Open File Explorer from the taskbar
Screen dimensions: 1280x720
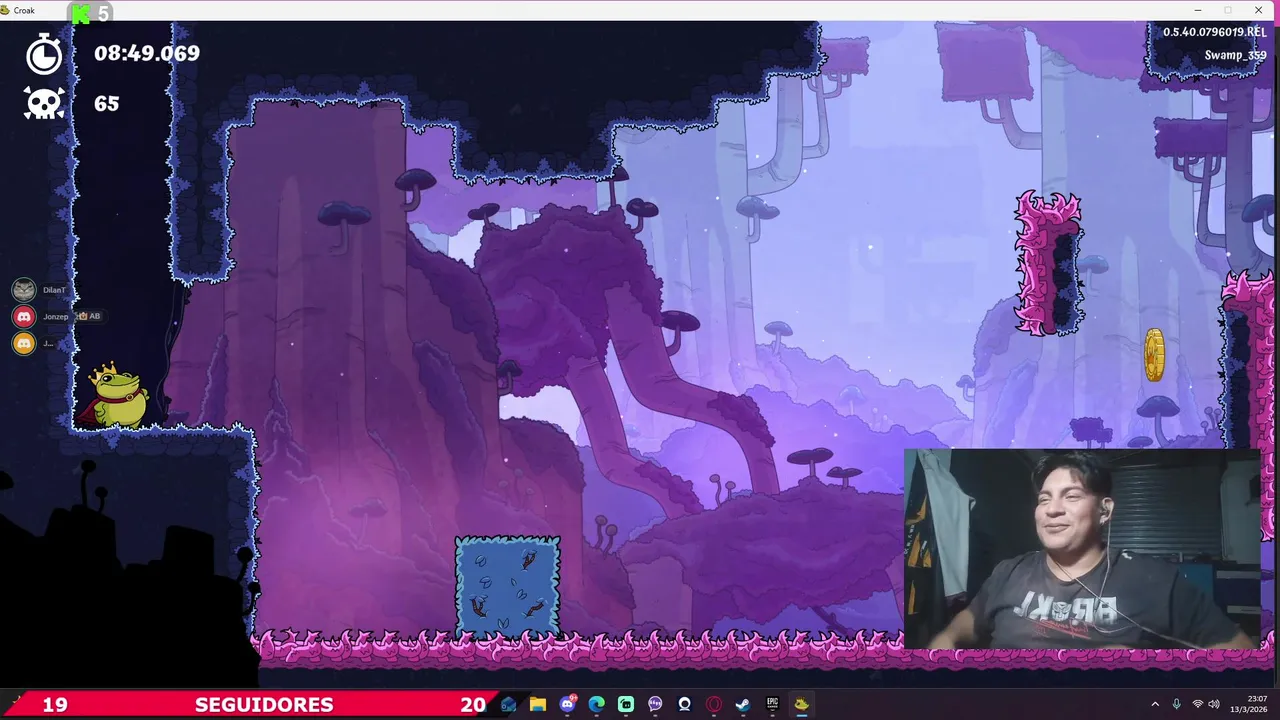pos(538,704)
